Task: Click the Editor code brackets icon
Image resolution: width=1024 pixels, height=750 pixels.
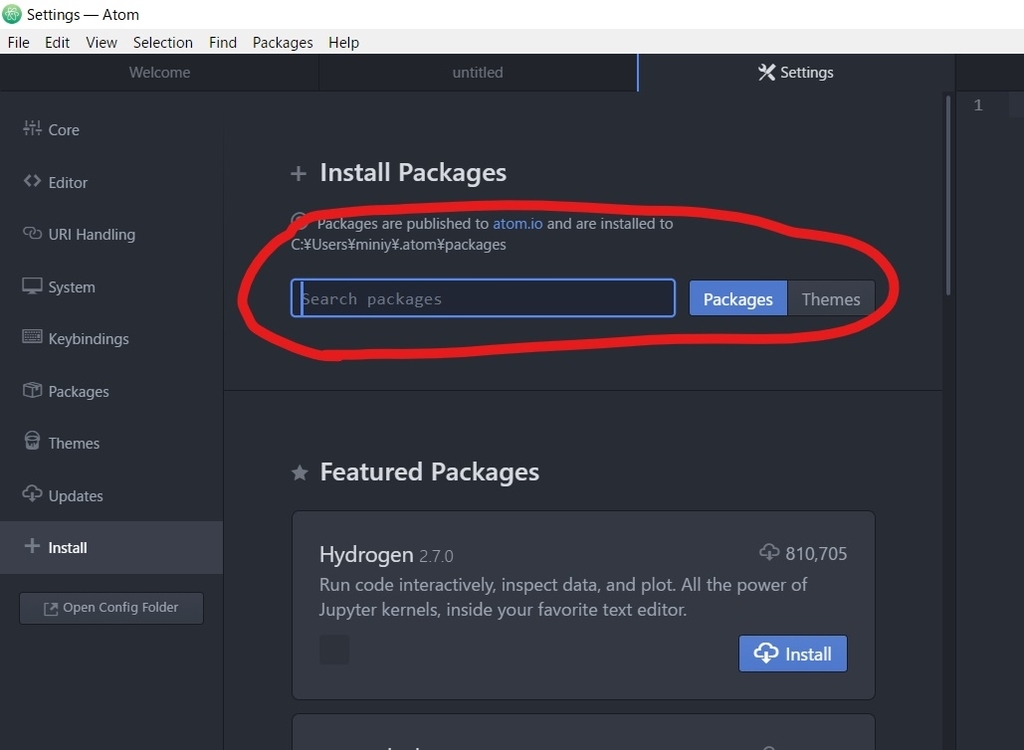Action: tap(32, 182)
